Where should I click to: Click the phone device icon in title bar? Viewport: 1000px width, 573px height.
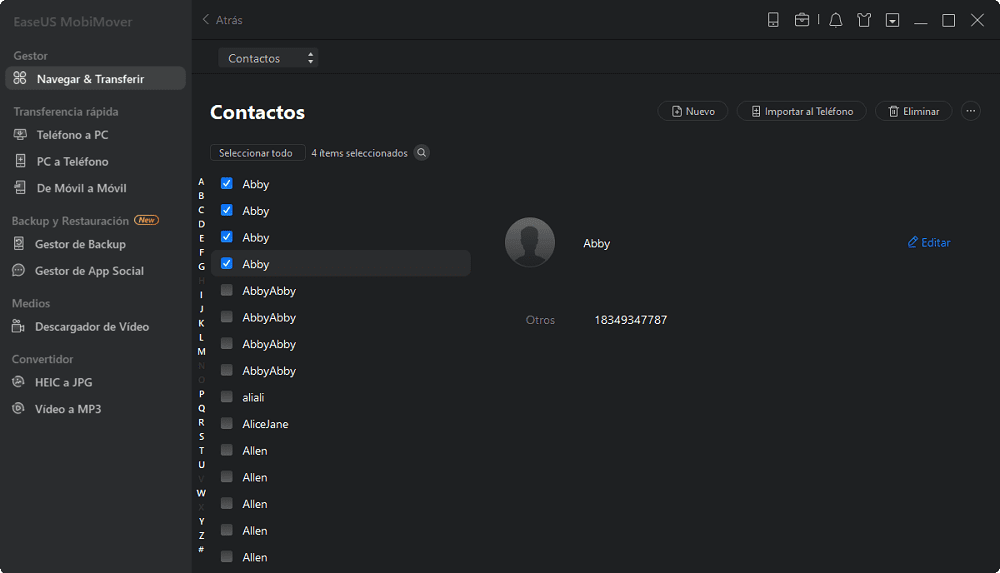click(773, 20)
